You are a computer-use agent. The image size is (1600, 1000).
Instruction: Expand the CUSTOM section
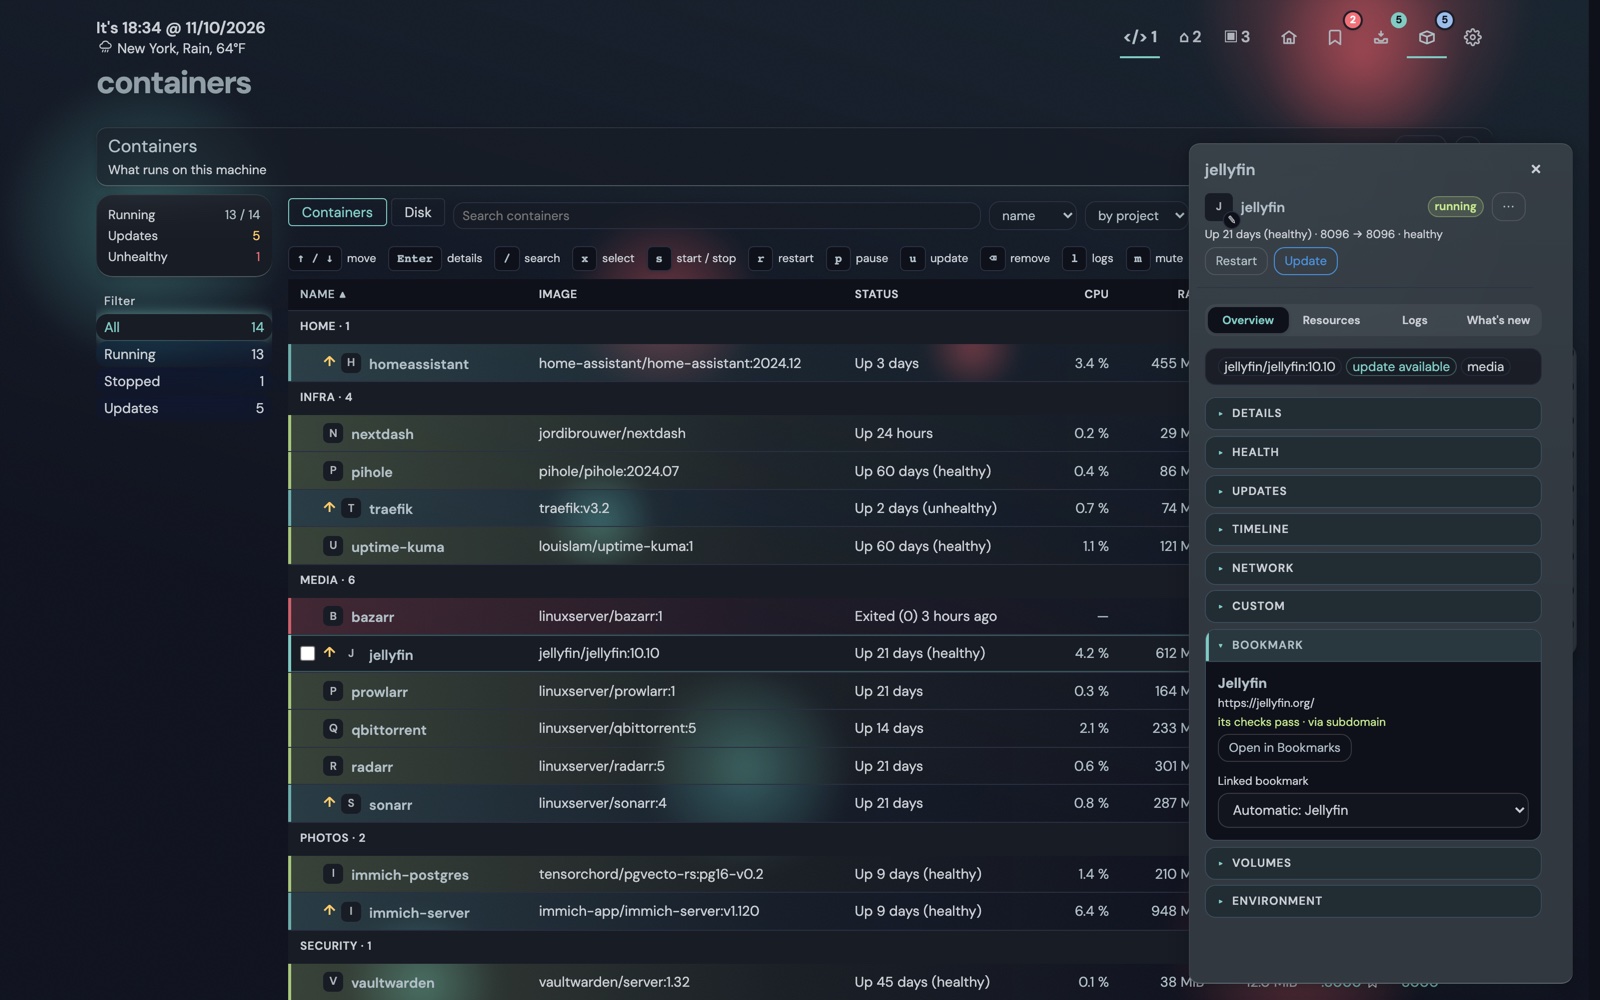[1373, 606]
